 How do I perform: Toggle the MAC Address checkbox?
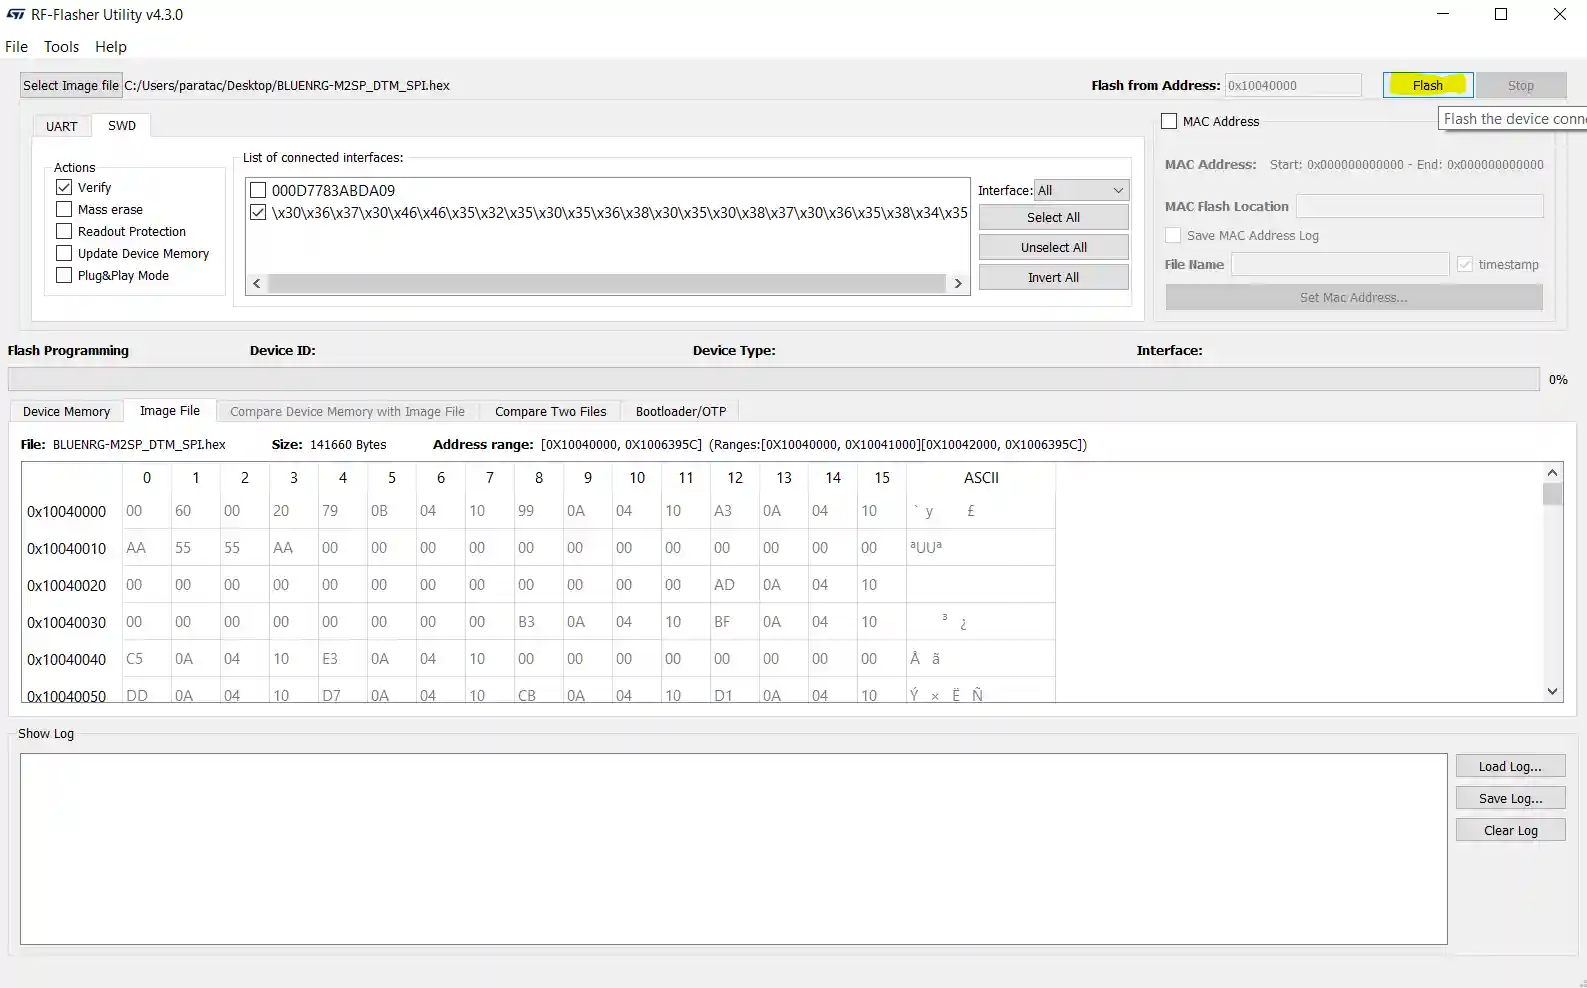click(x=1169, y=121)
